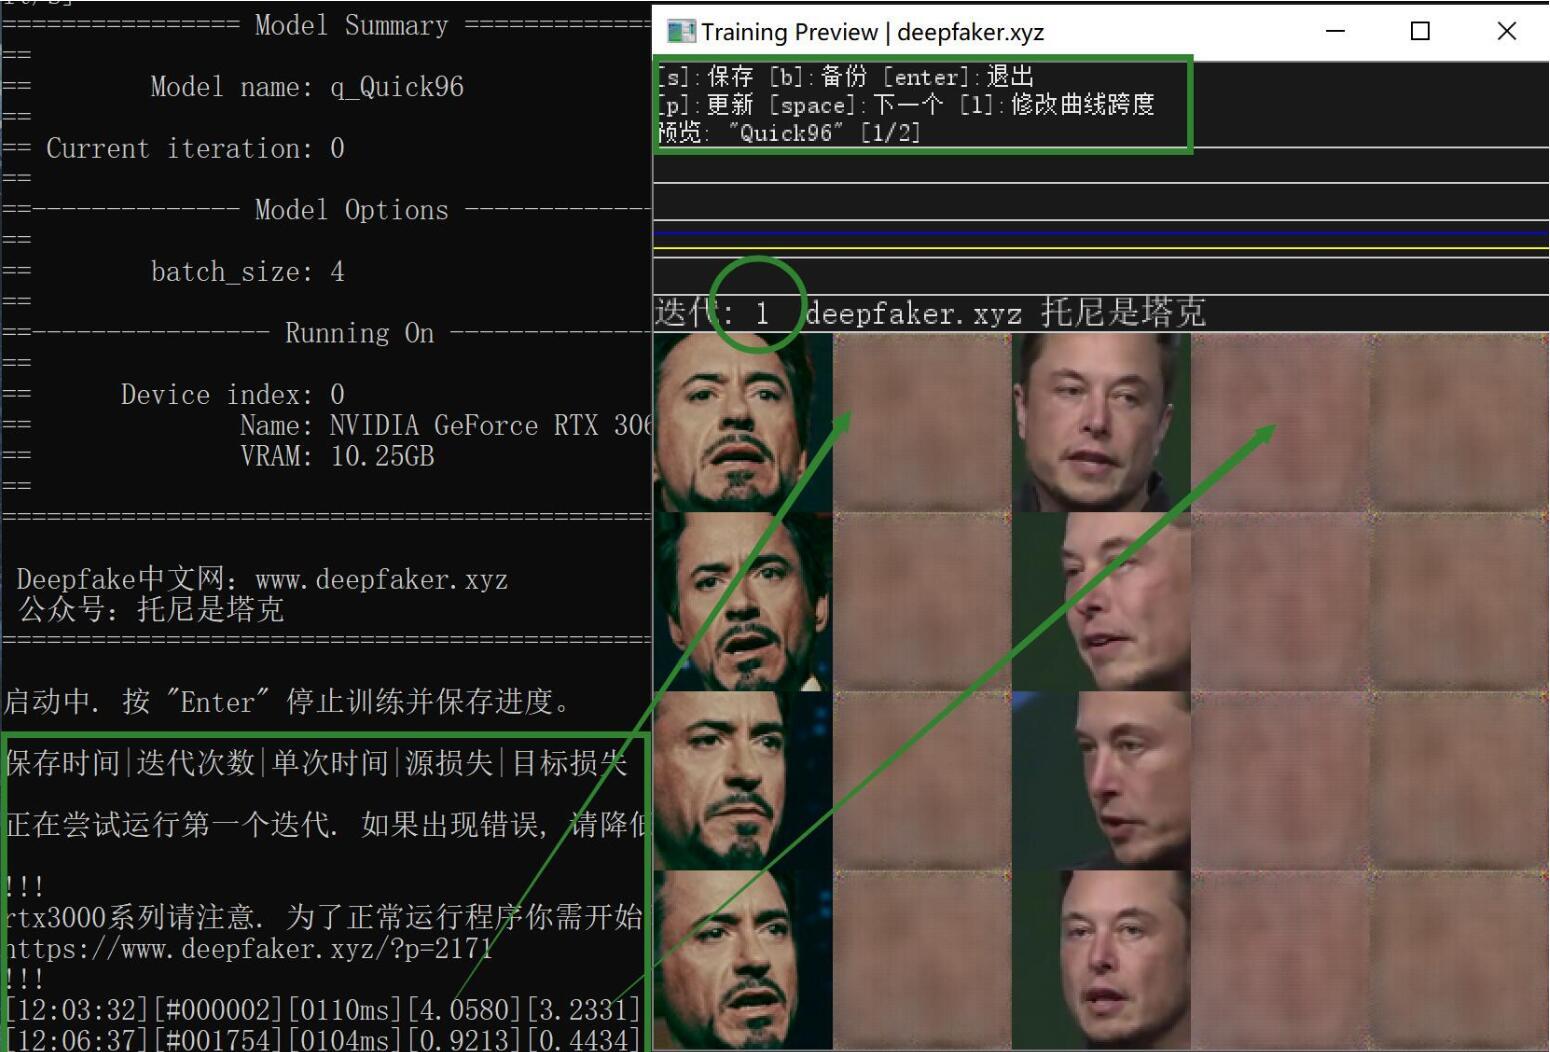Screen dimensions: 1550x1052
Task: Click the '公众号: 托尼是塔克' console line
Action: click(x=151, y=609)
